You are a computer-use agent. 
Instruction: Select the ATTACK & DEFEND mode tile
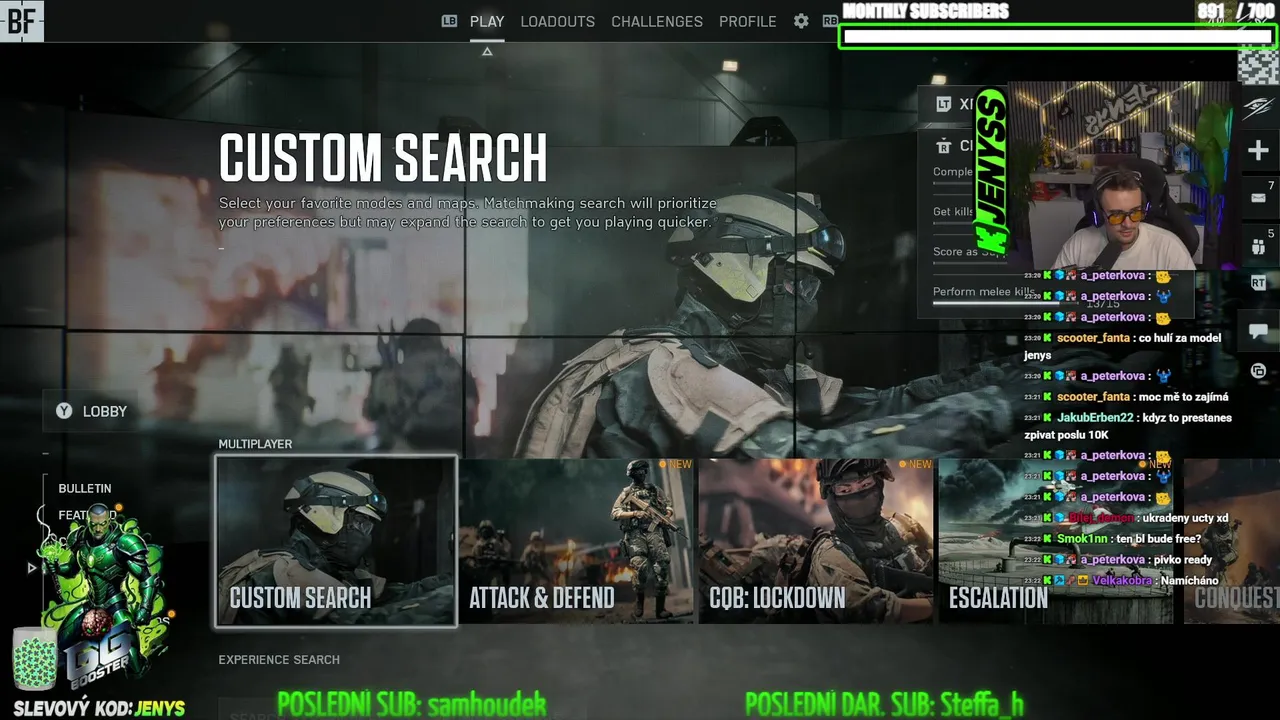pyautogui.click(x=576, y=541)
